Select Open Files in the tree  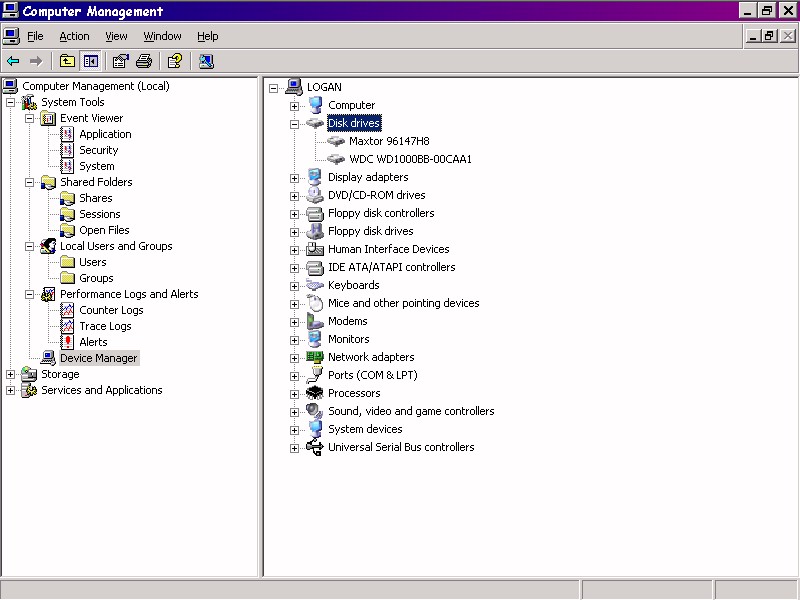pyautogui.click(x=104, y=230)
